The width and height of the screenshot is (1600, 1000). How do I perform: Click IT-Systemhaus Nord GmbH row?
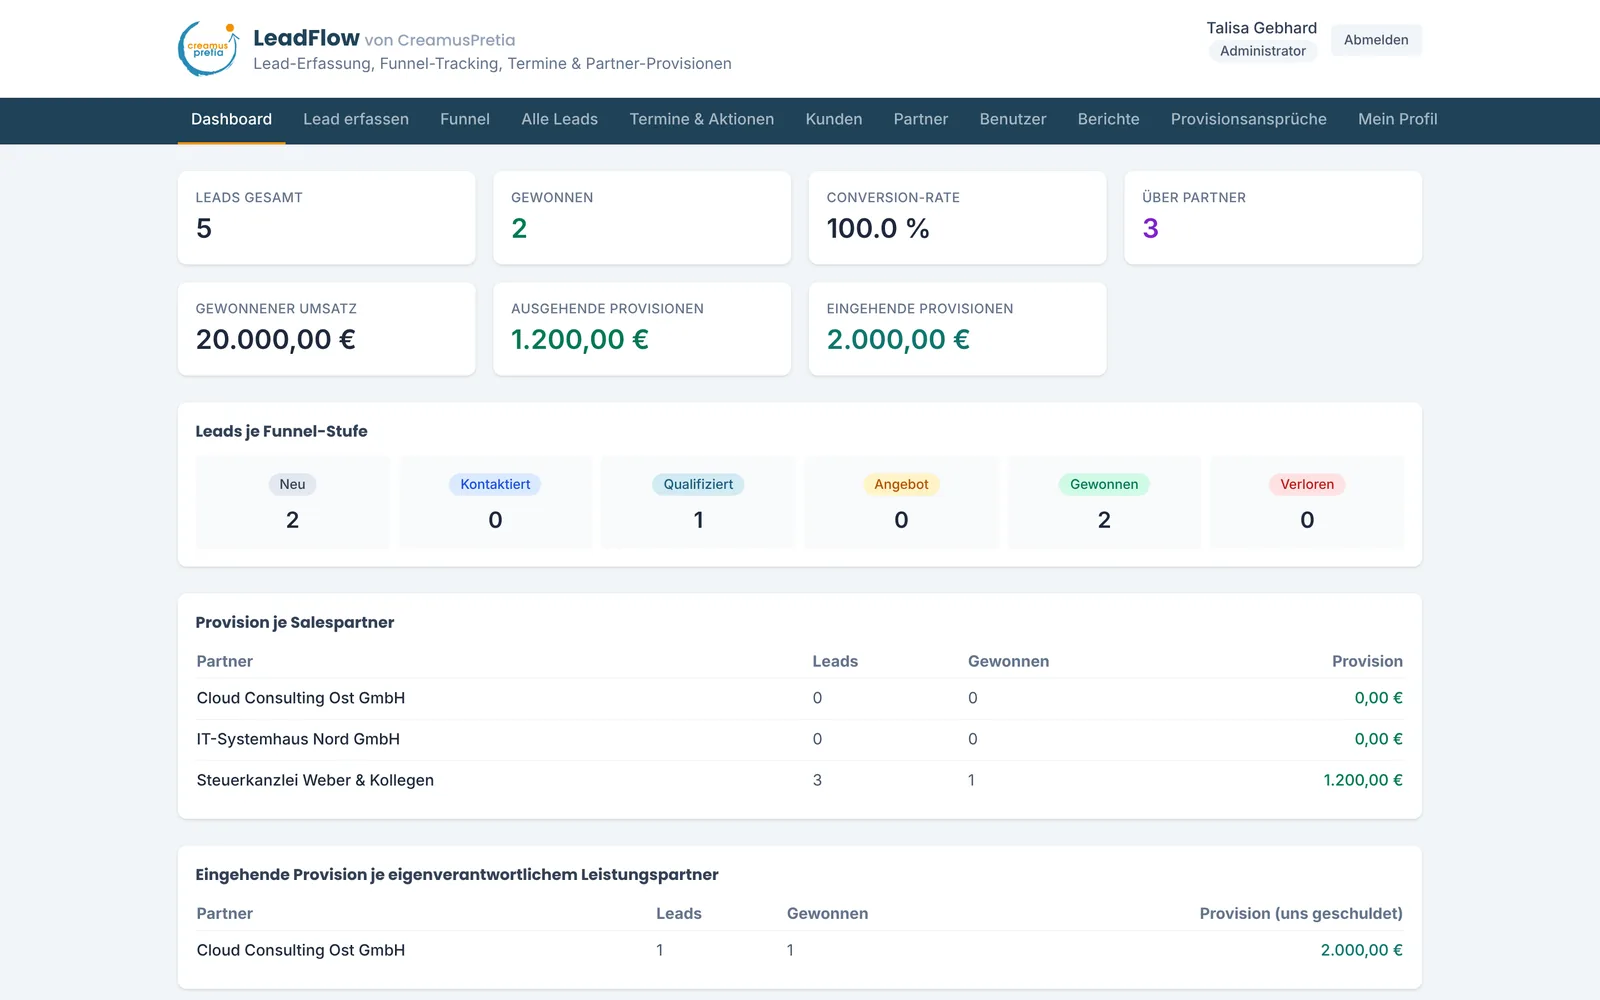(x=800, y=739)
